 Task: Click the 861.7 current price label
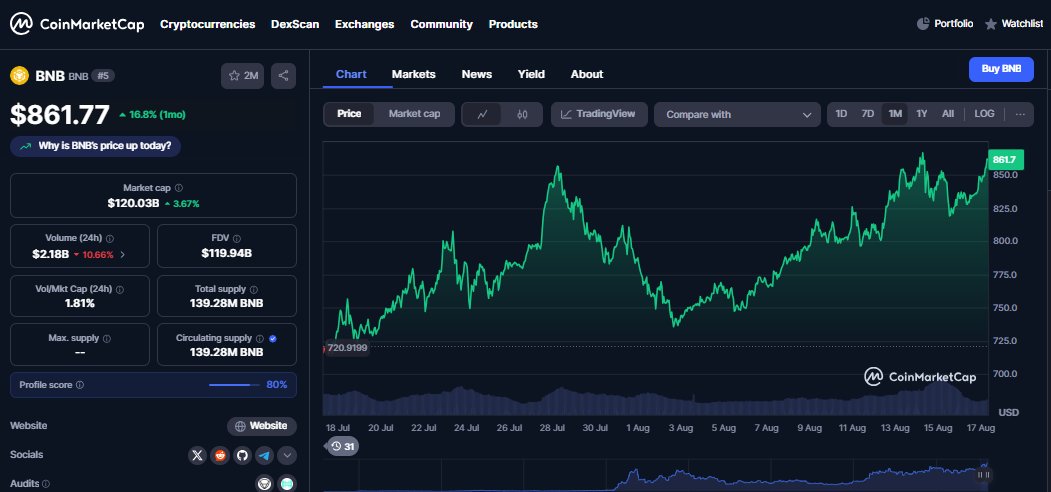click(1005, 160)
